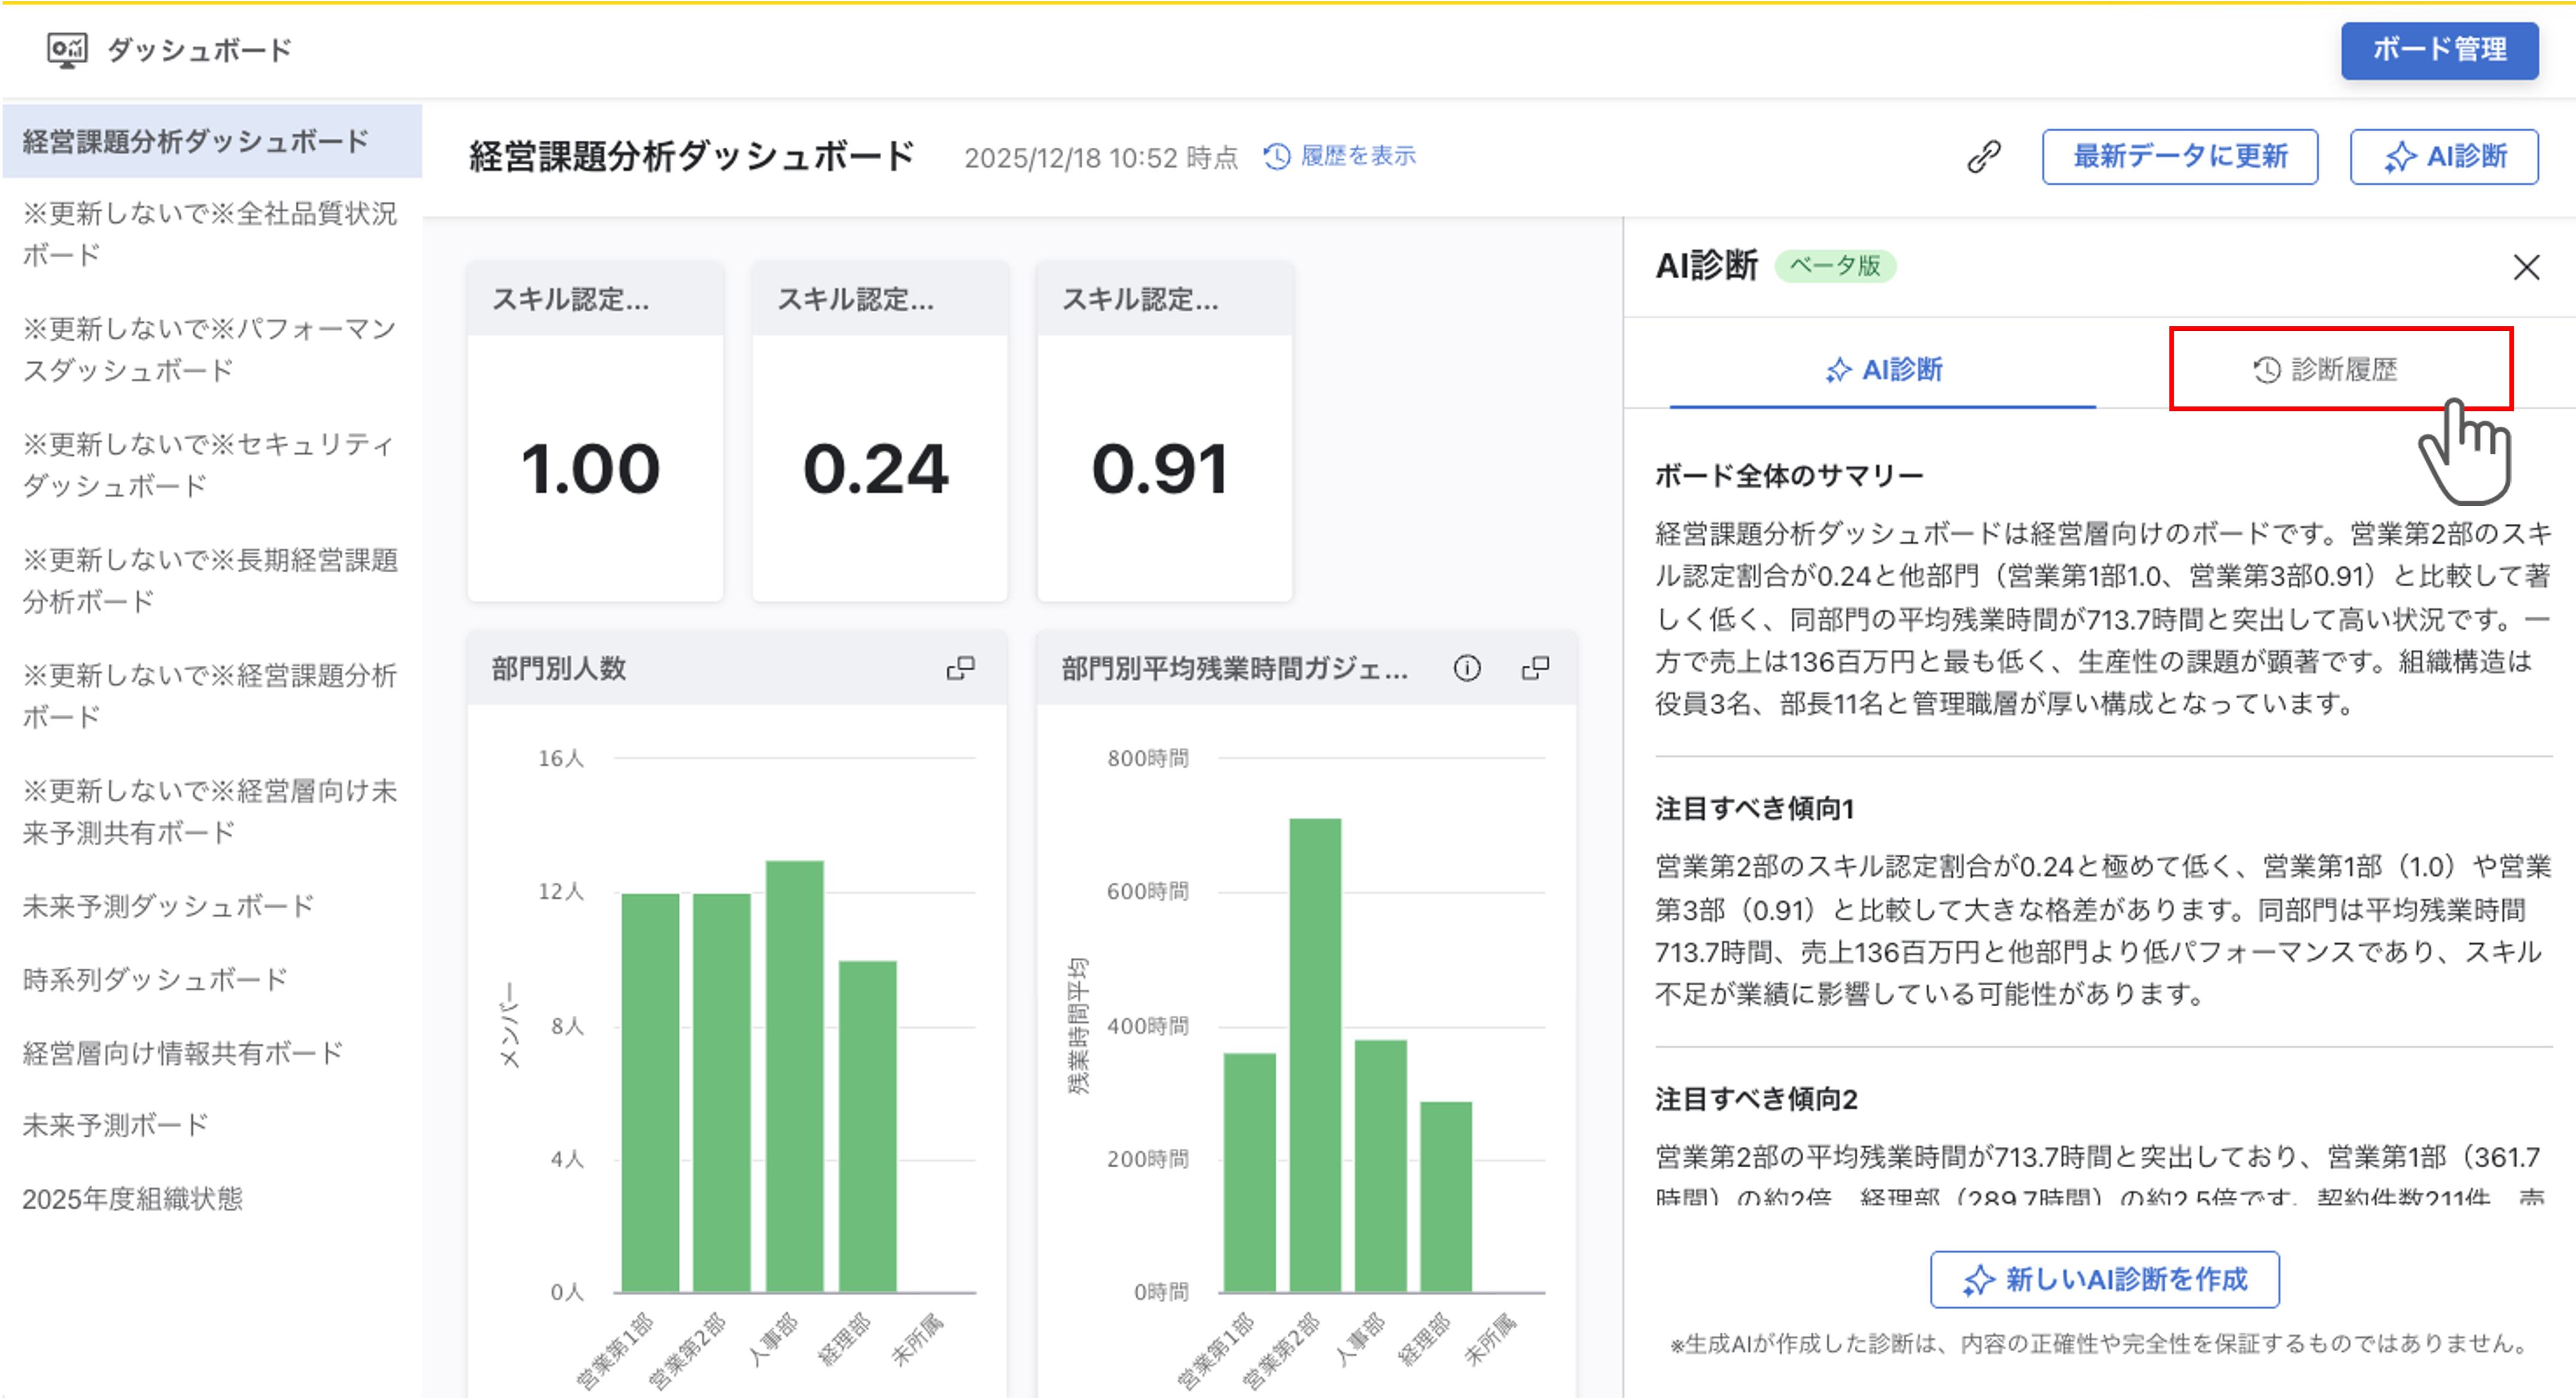
Task: Select 時系列ダッシュボード in sidebar
Action: coord(155,979)
